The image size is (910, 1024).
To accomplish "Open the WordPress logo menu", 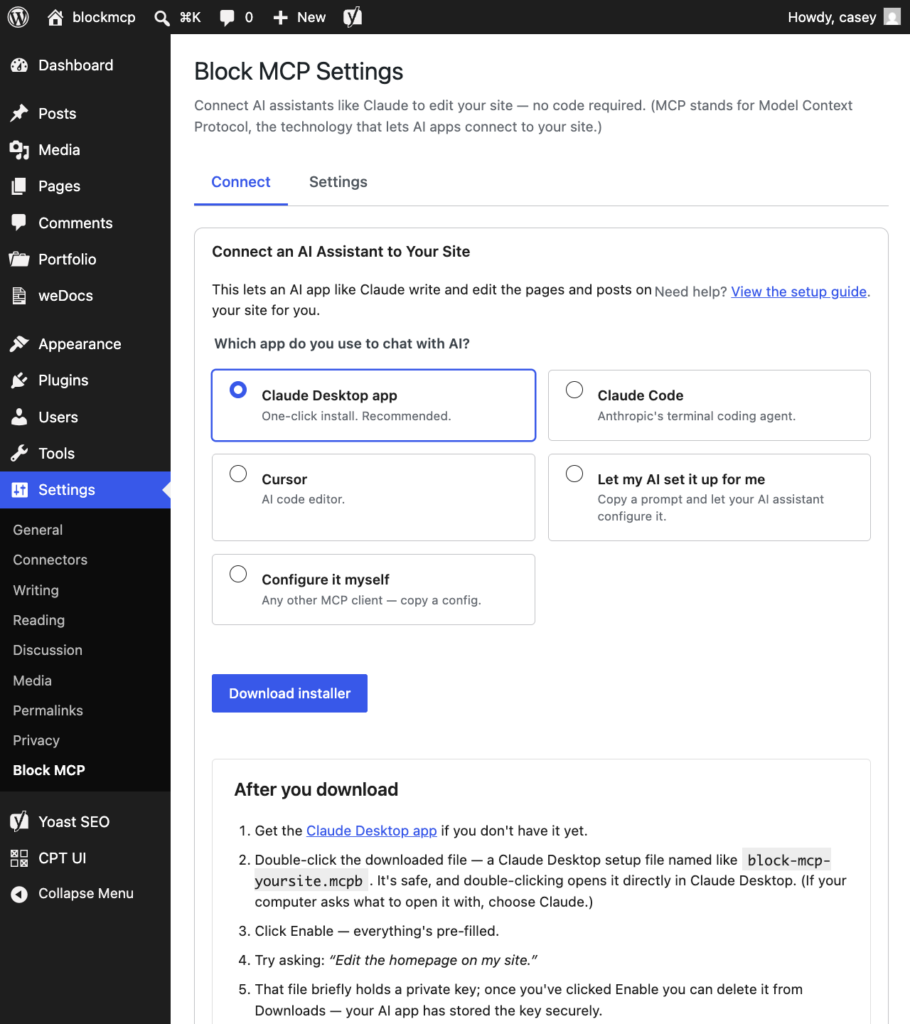I will click(x=18, y=17).
